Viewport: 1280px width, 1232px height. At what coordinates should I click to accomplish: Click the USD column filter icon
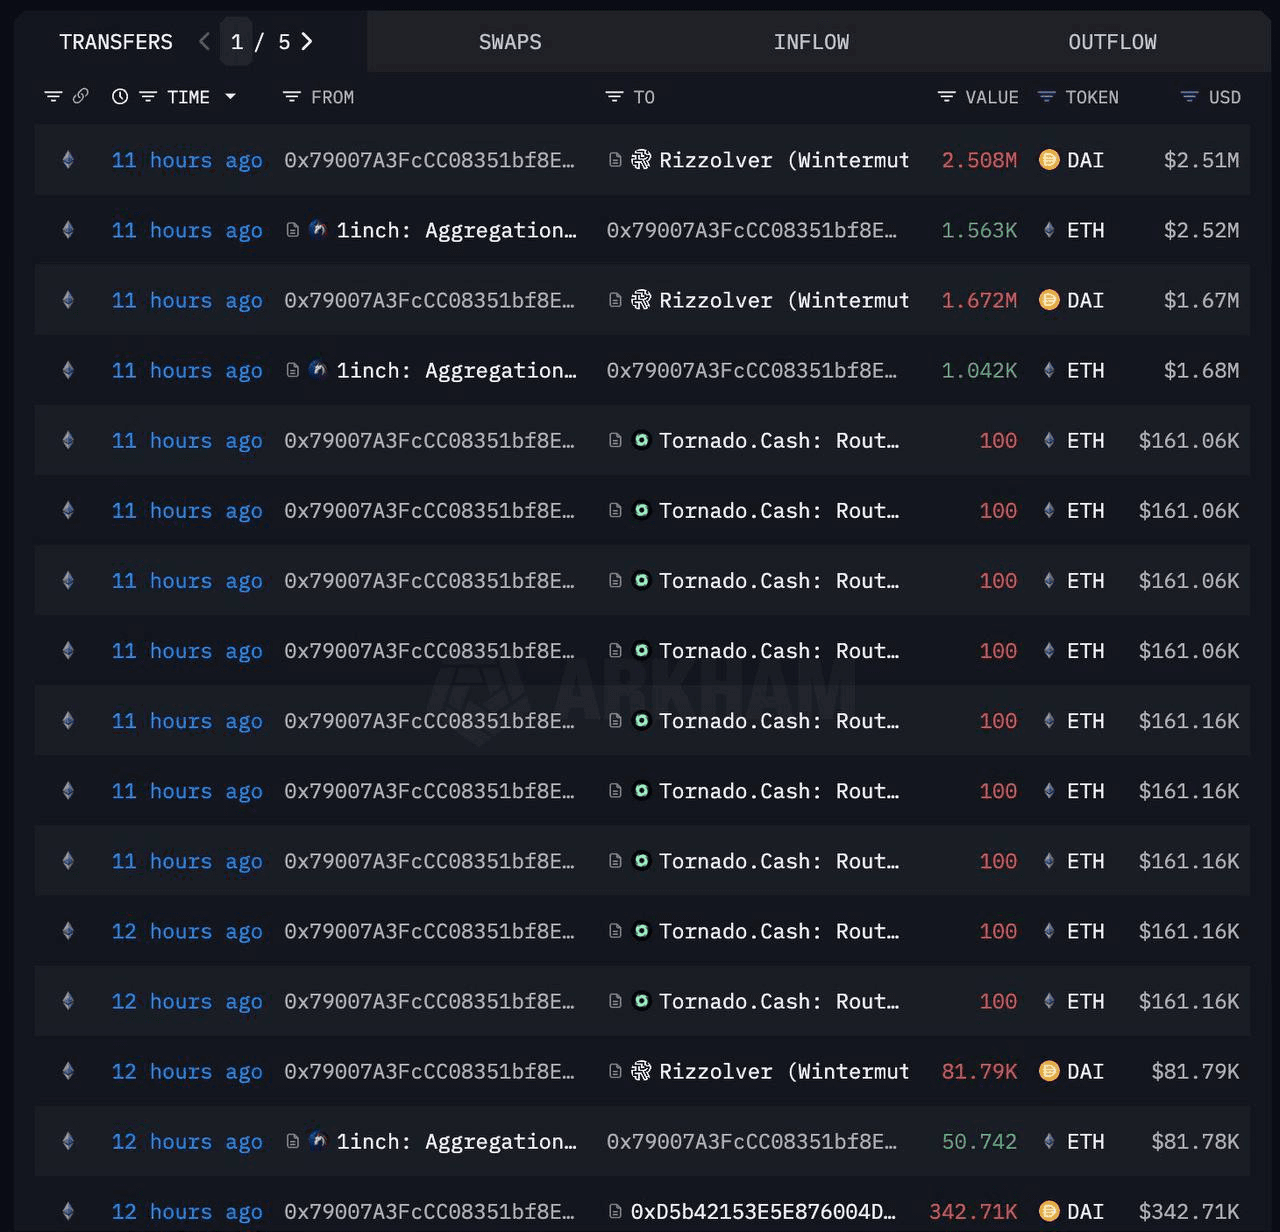point(1189,97)
